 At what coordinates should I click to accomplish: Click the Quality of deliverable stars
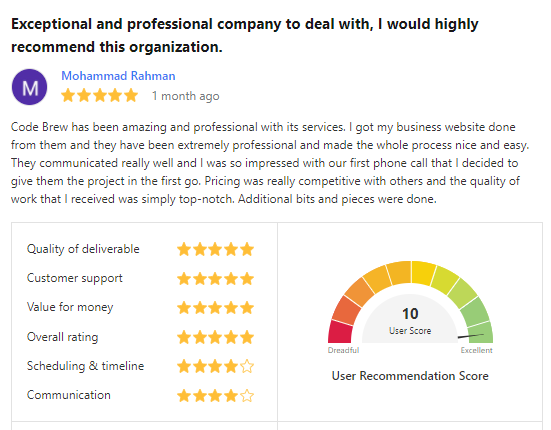[215, 249]
